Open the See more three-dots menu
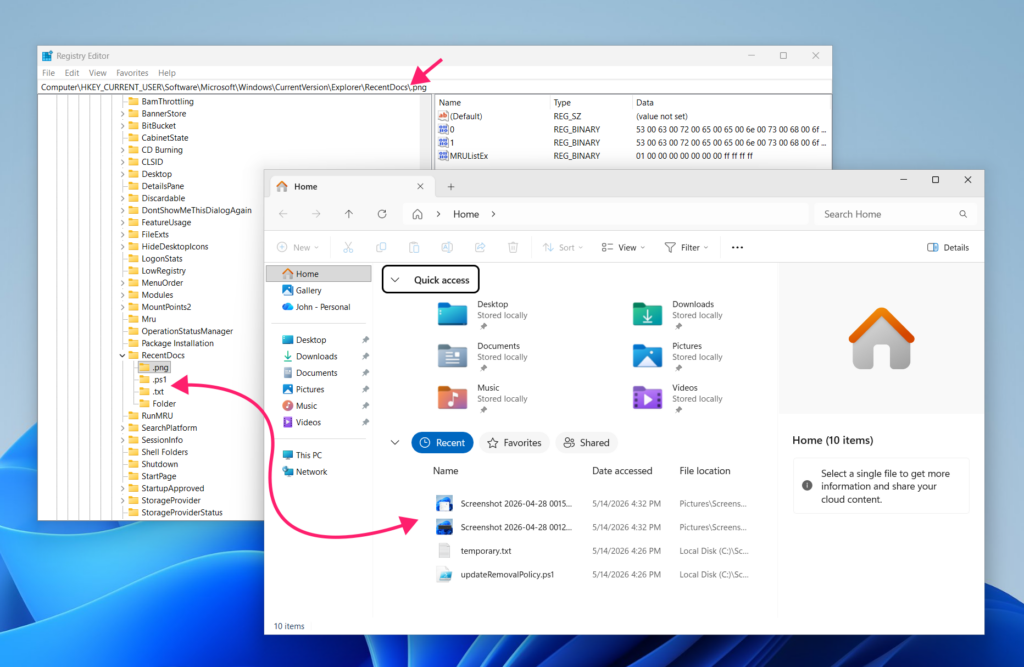The image size is (1024, 667). coord(737,248)
